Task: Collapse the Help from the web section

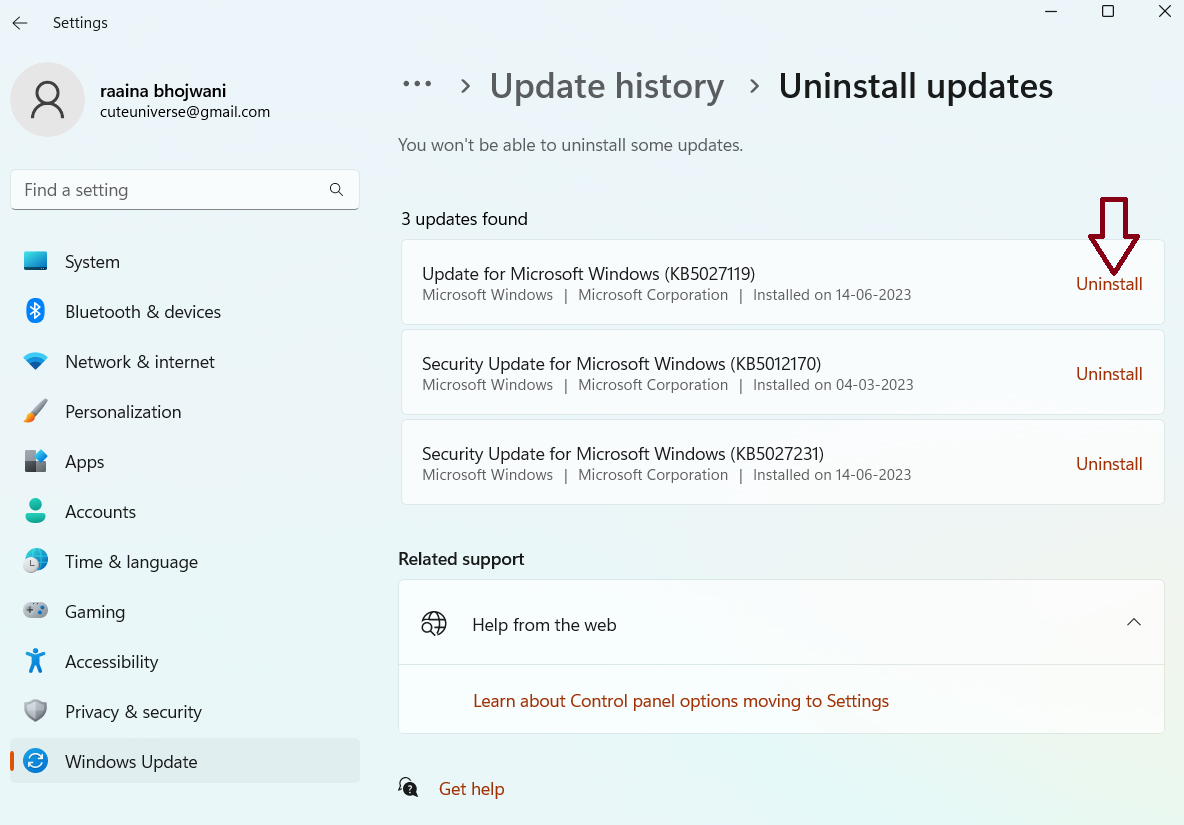Action: (x=1133, y=623)
